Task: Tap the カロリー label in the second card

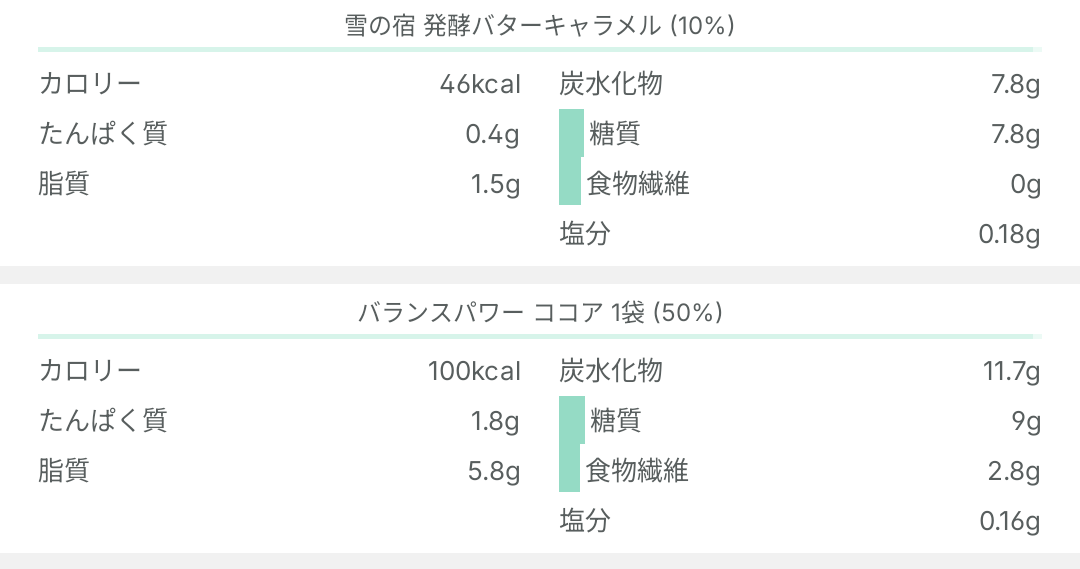Action: (x=90, y=371)
